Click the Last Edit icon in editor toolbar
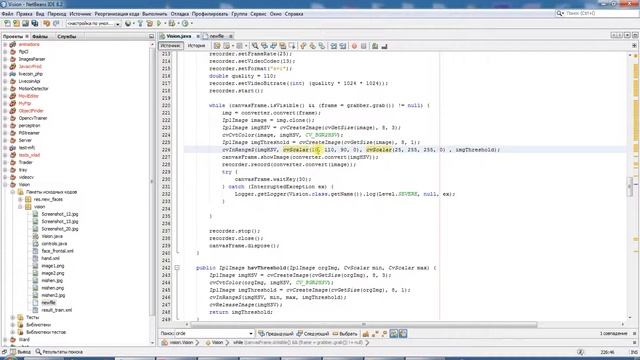 [x=217, y=46]
